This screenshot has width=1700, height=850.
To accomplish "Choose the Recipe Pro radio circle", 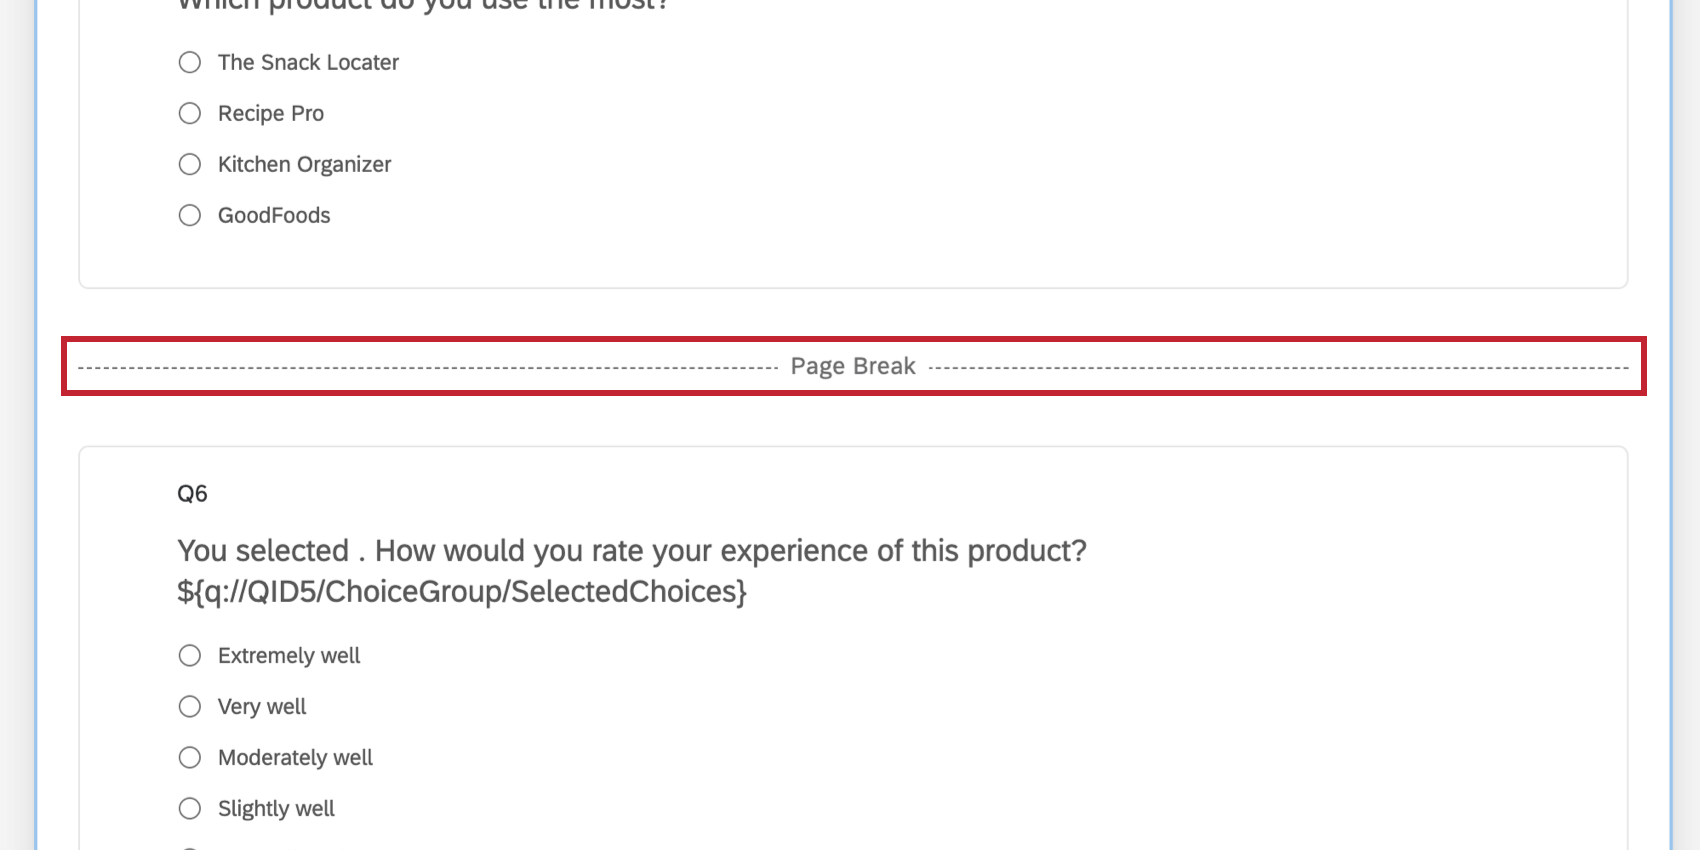I will point(190,113).
